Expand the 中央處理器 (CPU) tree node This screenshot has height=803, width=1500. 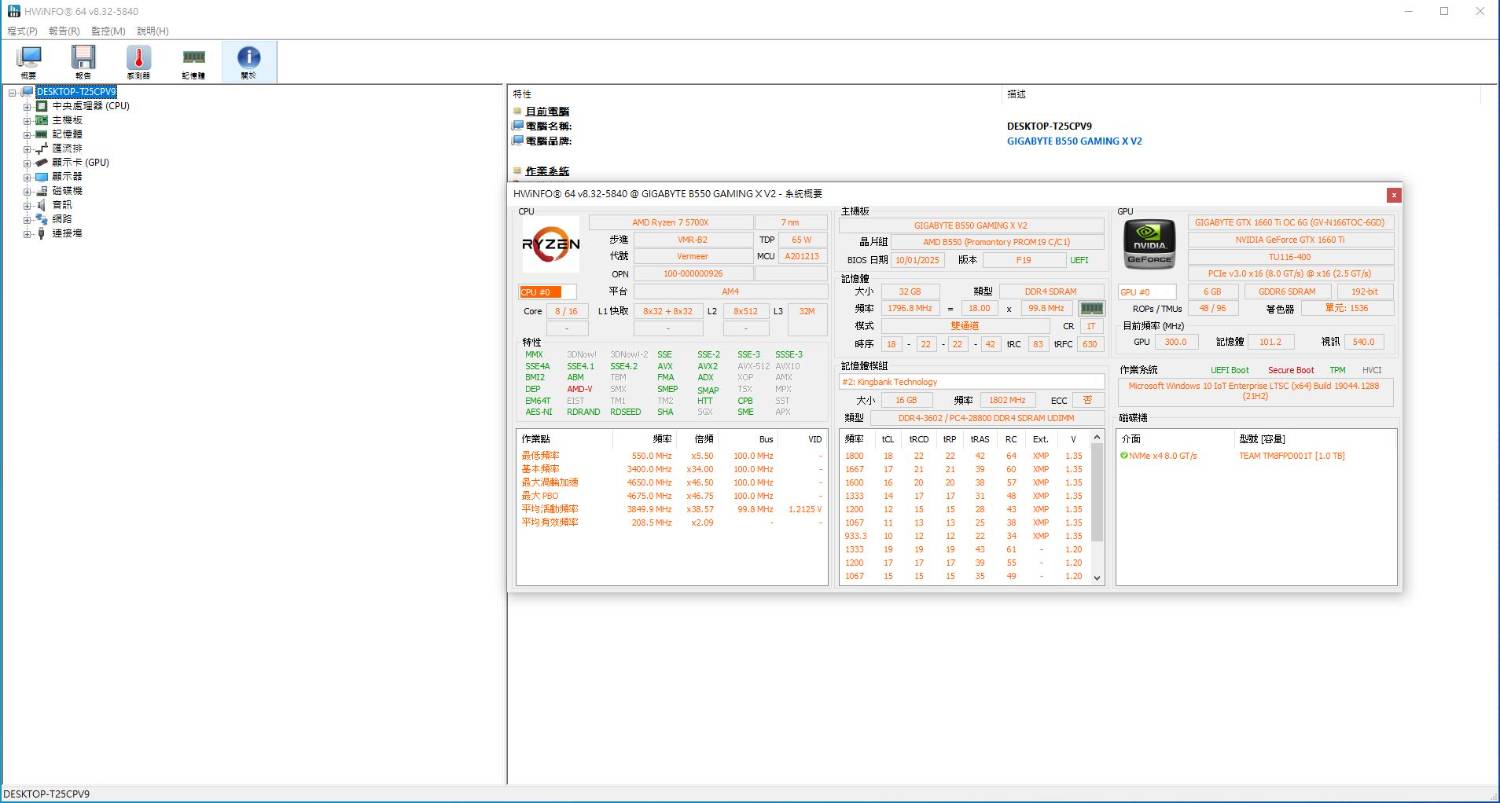(x=28, y=106)
